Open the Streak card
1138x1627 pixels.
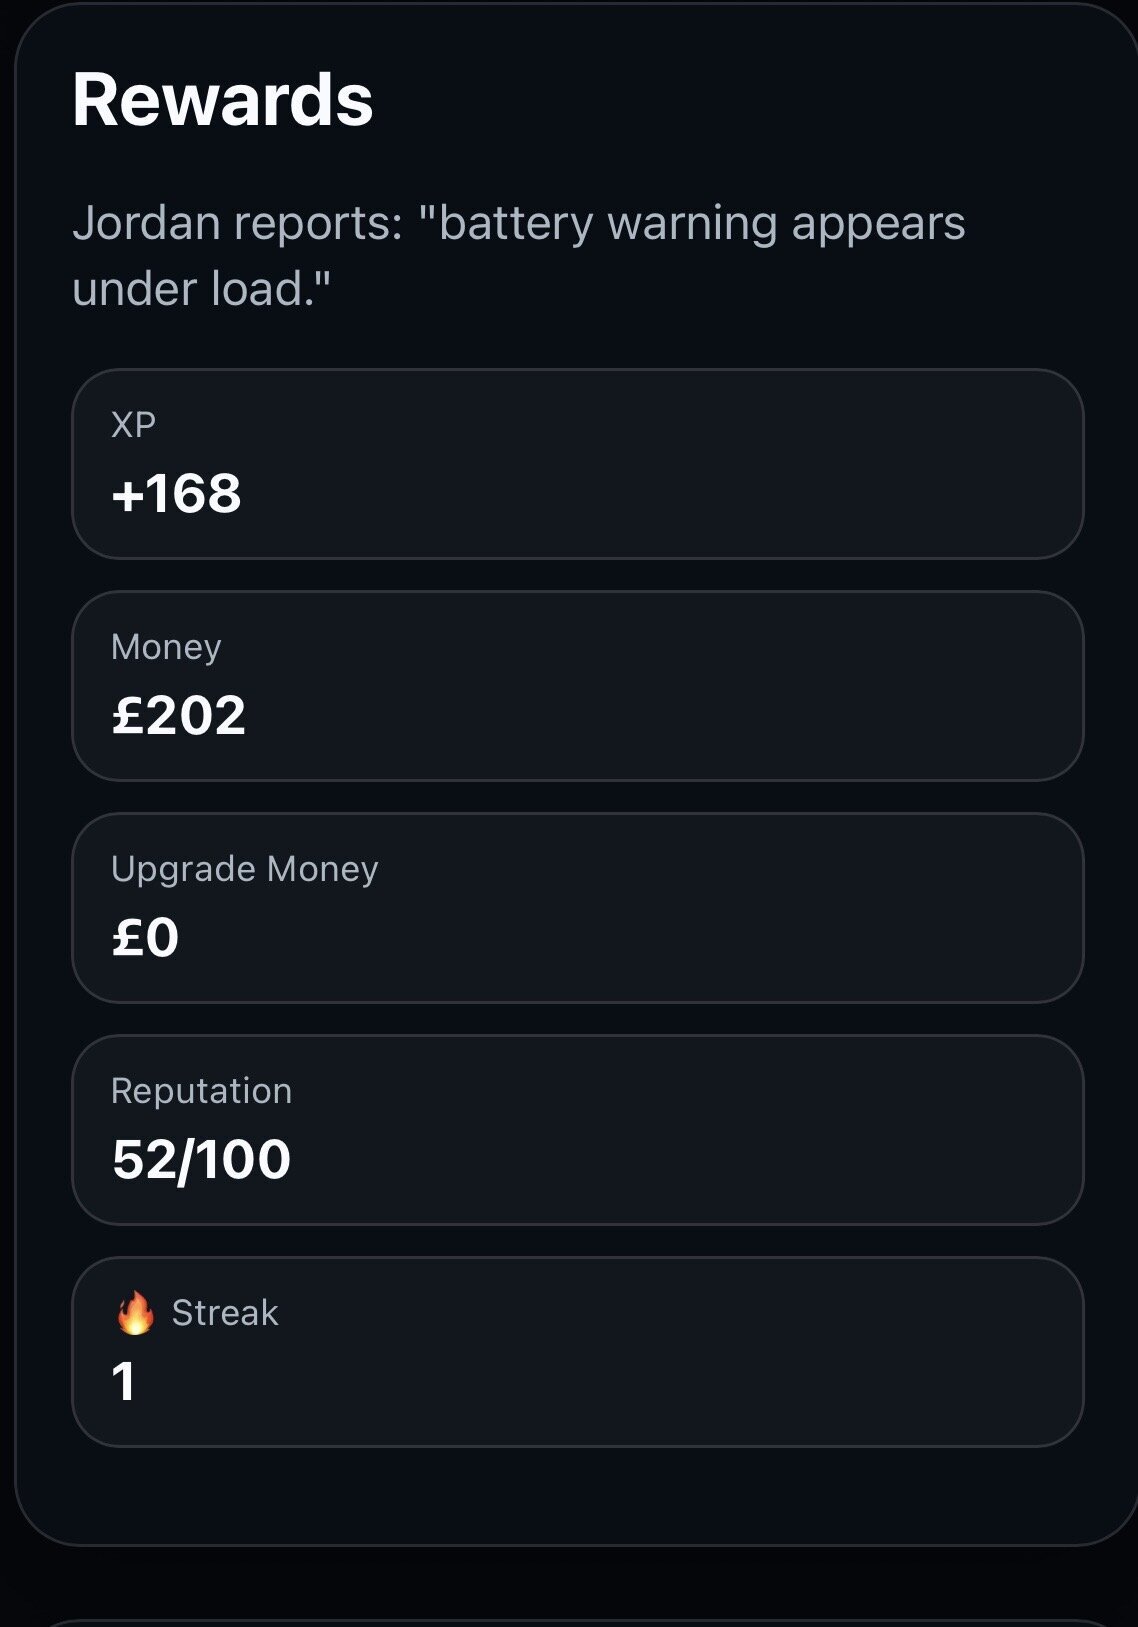578,1352
